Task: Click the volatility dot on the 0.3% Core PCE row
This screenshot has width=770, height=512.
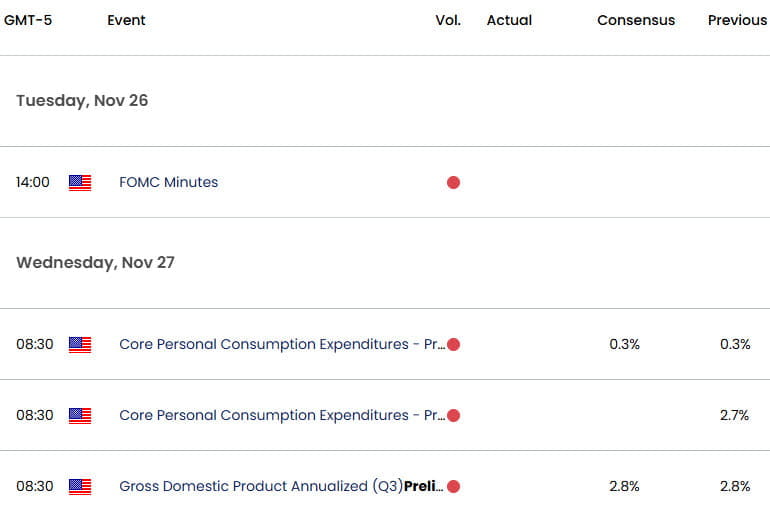Action: (x=453, y=345)
